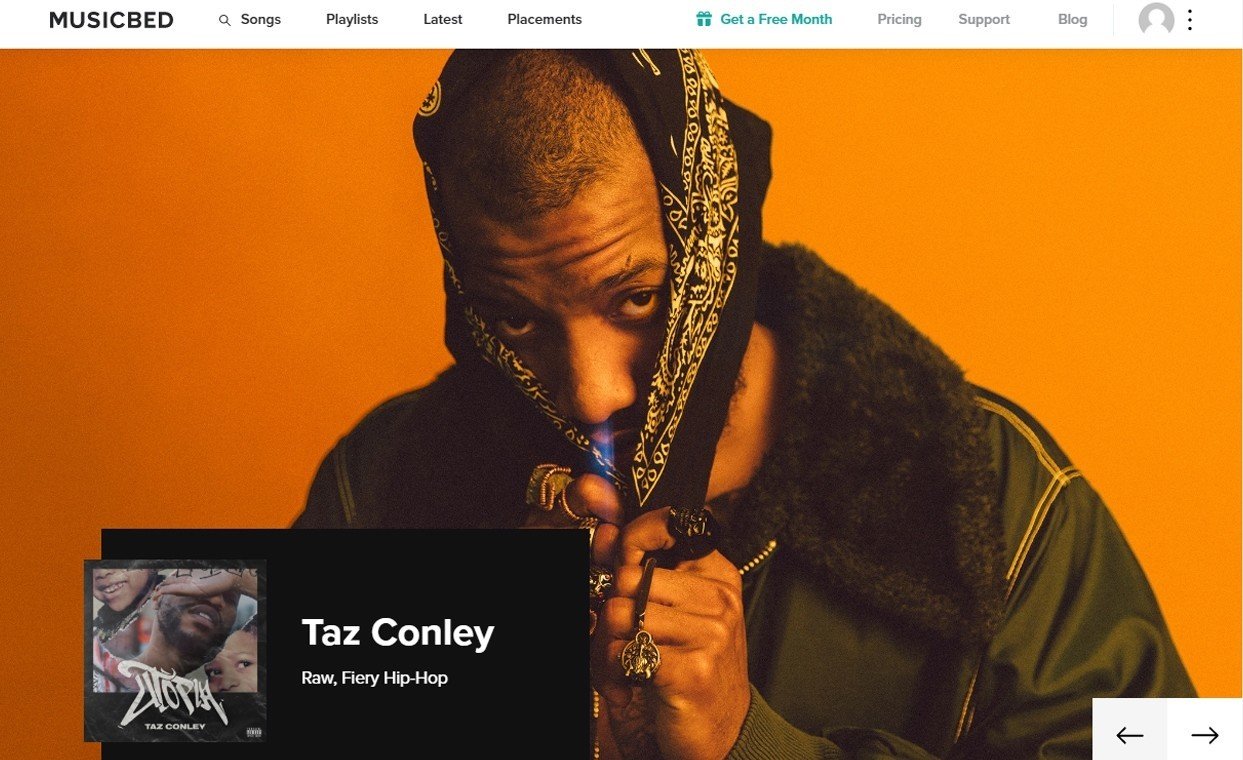The width and height of the screenshot is (1243, 760).
Task: Click the user avatar icon
Action: 1156,20
